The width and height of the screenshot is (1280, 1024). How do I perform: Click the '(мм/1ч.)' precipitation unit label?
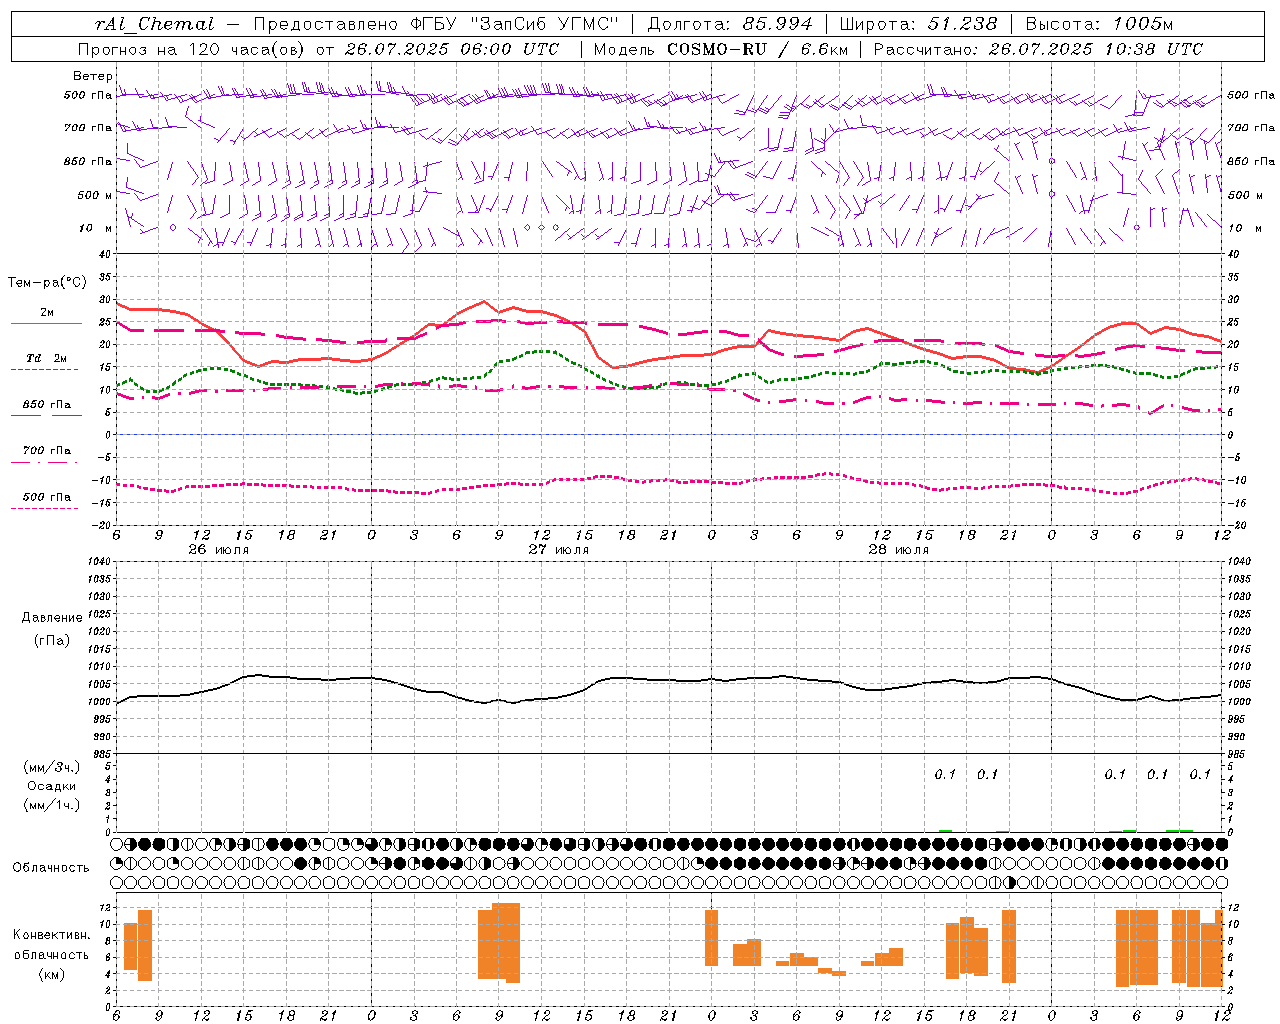52,805
